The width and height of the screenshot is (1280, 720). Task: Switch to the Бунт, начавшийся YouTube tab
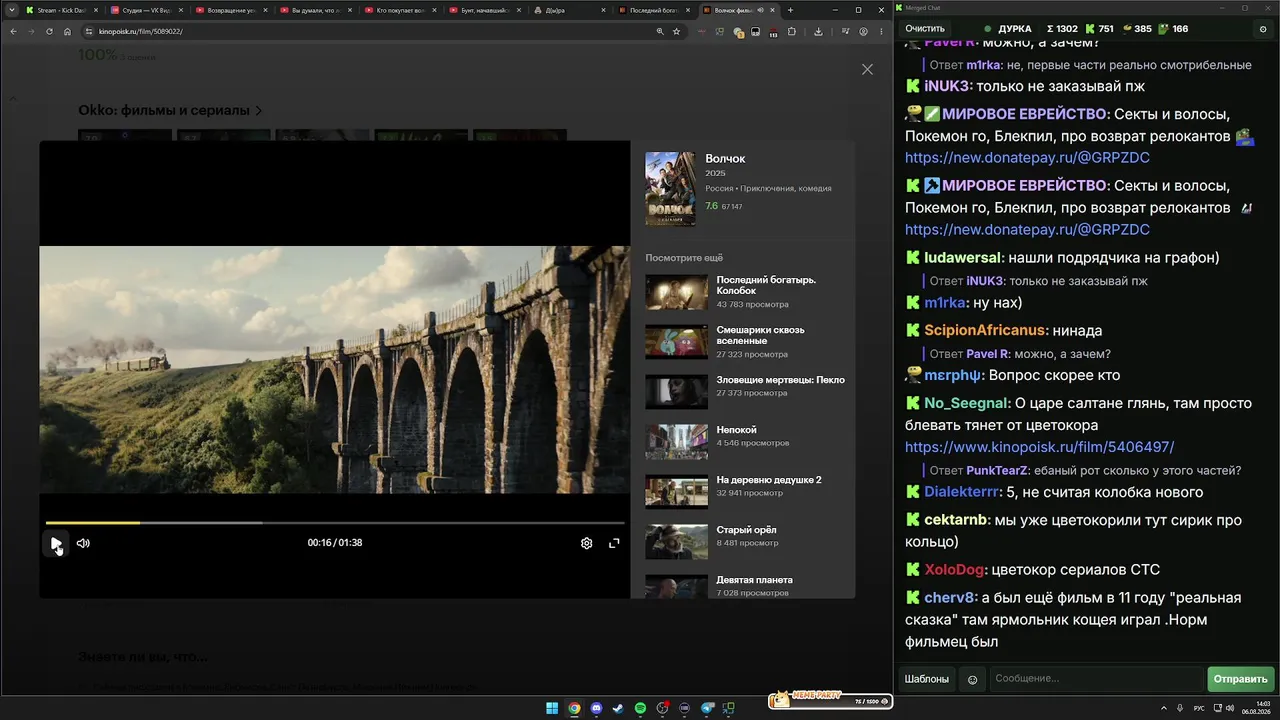pos(485,10)
